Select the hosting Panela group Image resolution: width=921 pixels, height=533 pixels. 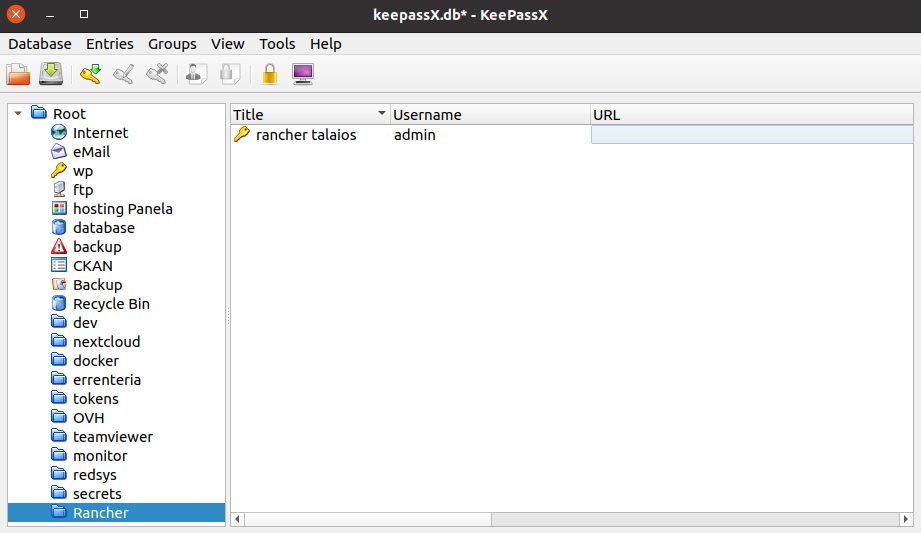(122, 209)
